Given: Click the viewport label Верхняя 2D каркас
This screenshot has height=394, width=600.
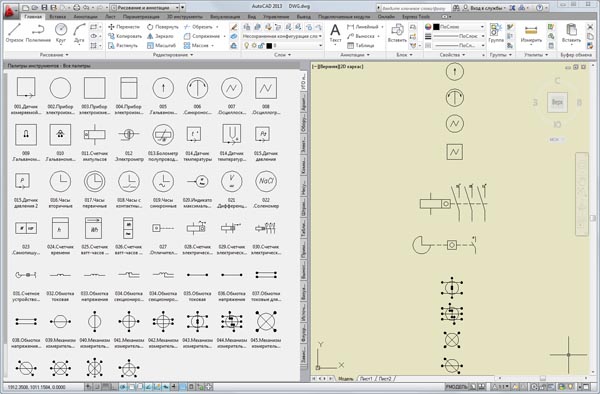Looking at the screenshot, I should pyautogui.click(x=338, y=67).
